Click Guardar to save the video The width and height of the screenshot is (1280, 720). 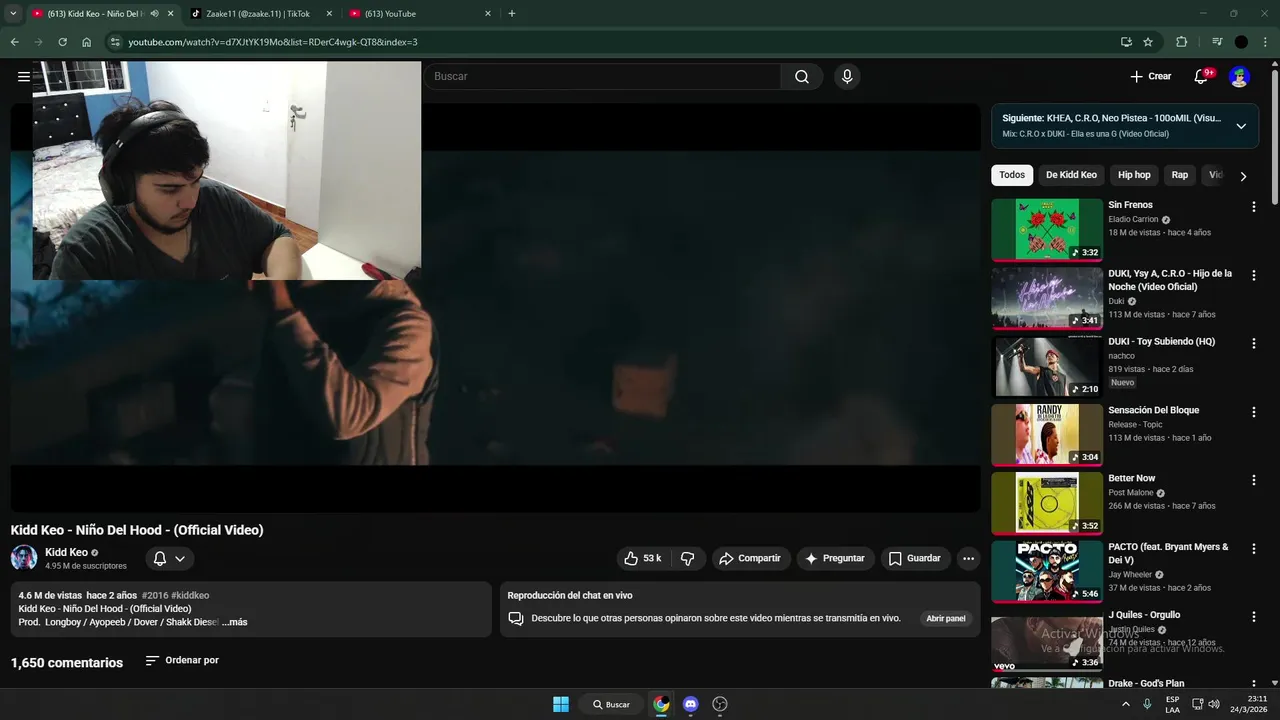point(915,558)
